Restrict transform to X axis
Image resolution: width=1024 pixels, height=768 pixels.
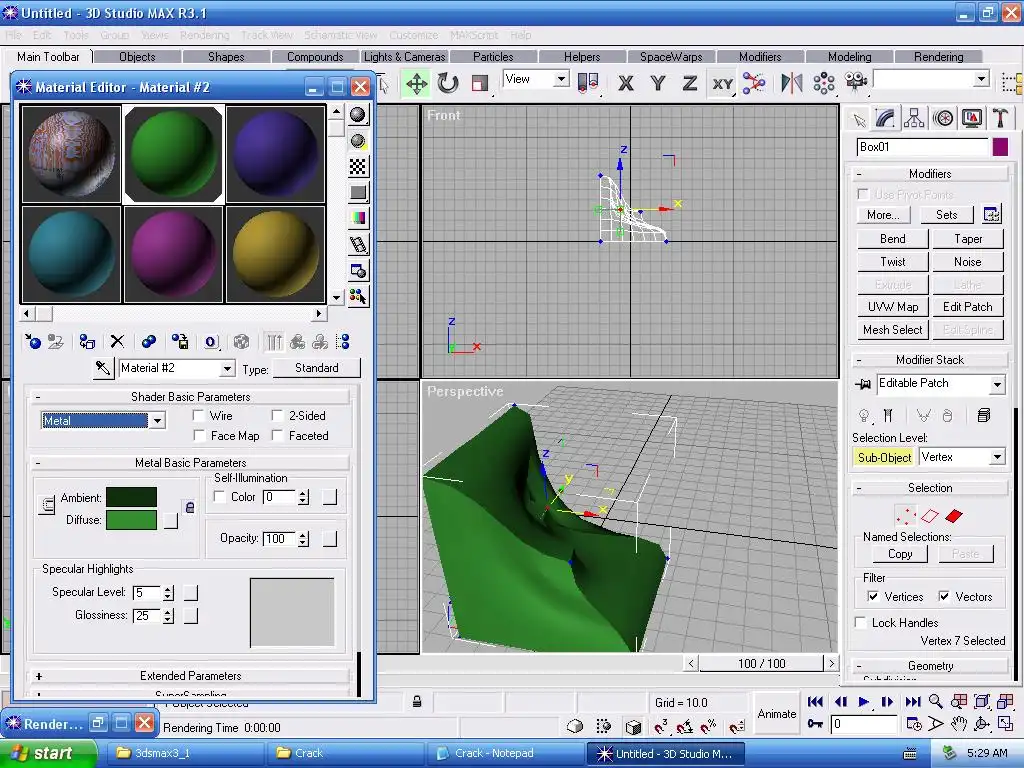click(x=626, y=84)
